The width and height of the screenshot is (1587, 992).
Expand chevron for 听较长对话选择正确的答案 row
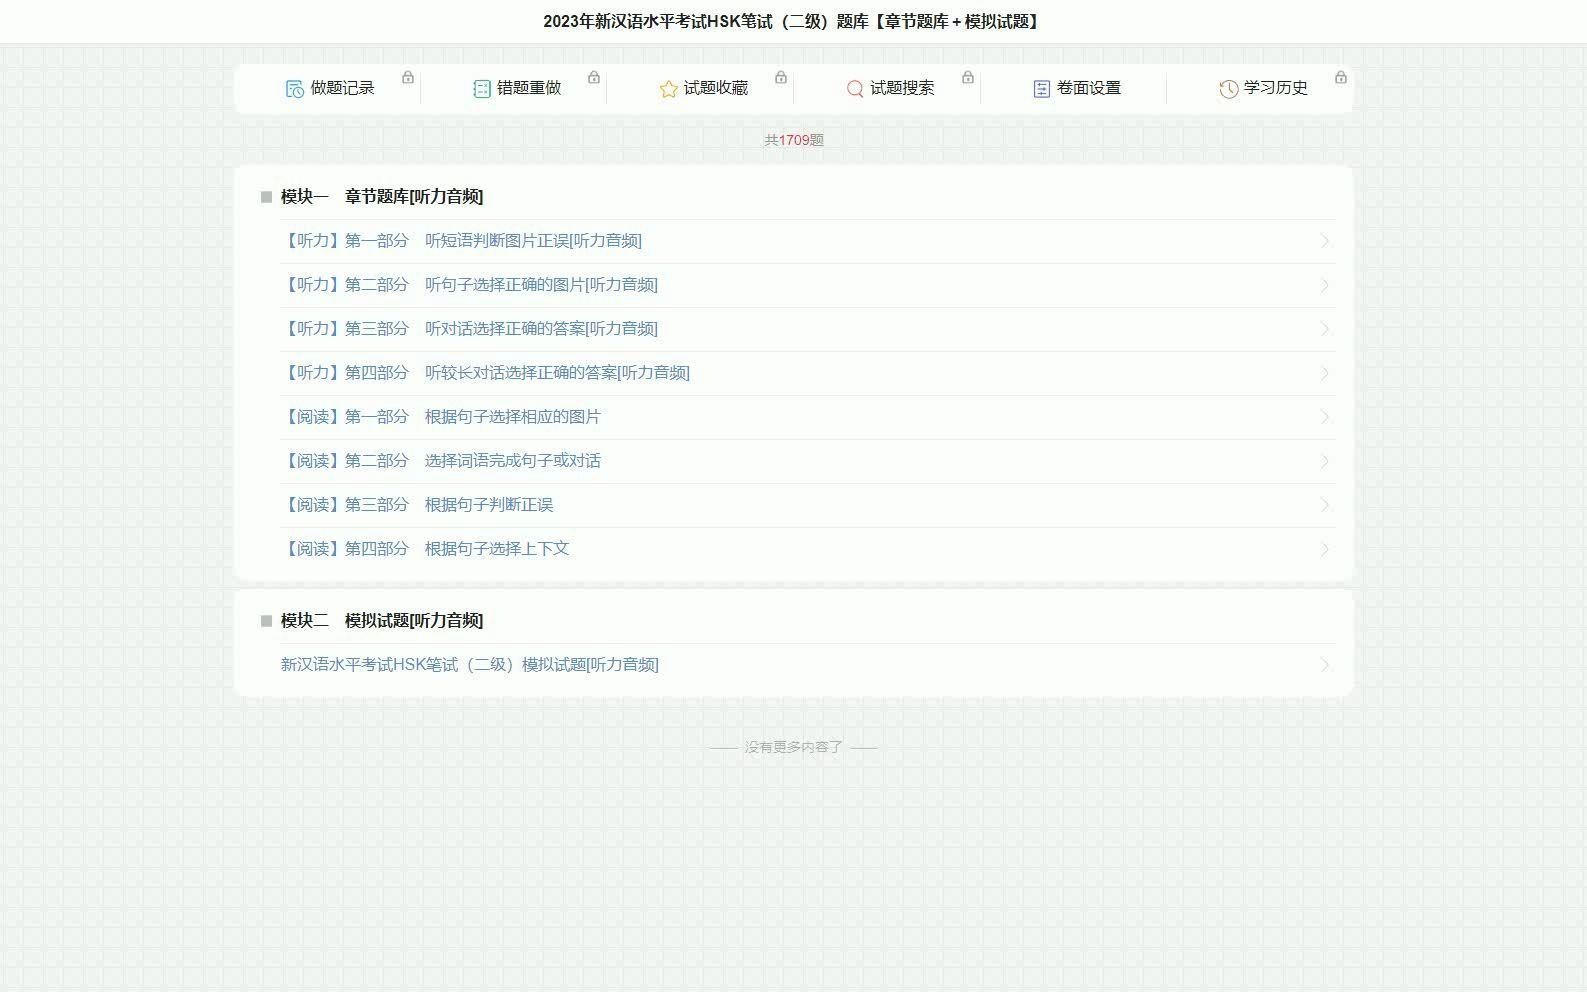click(1325, 373)
